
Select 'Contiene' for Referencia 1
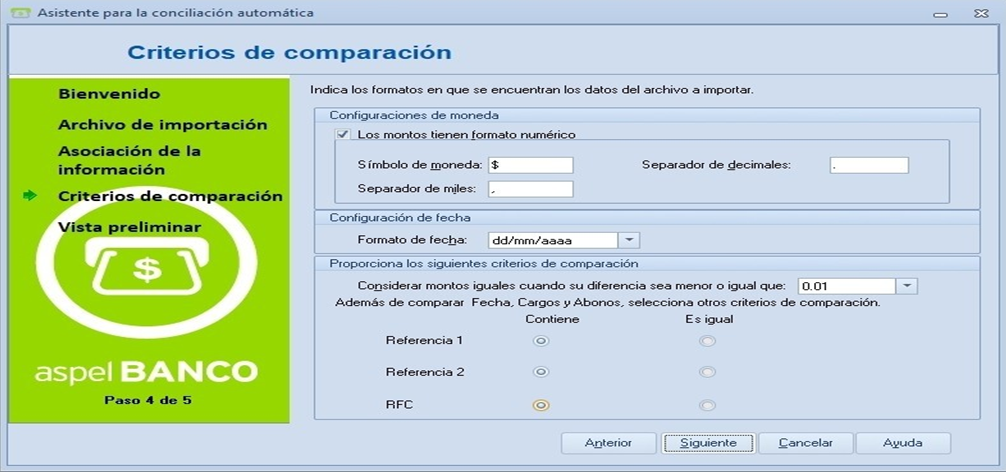[541, 341]
